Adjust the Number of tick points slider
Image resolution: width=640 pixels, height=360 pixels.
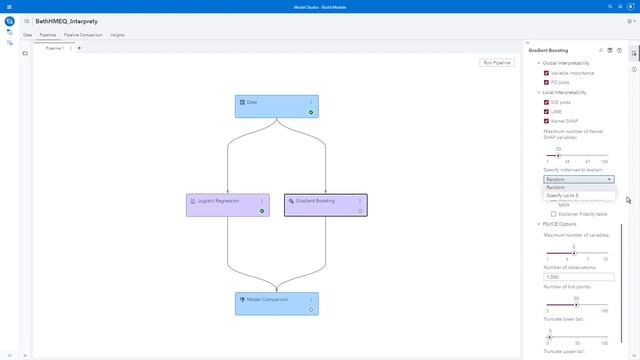tap(576, 305)
